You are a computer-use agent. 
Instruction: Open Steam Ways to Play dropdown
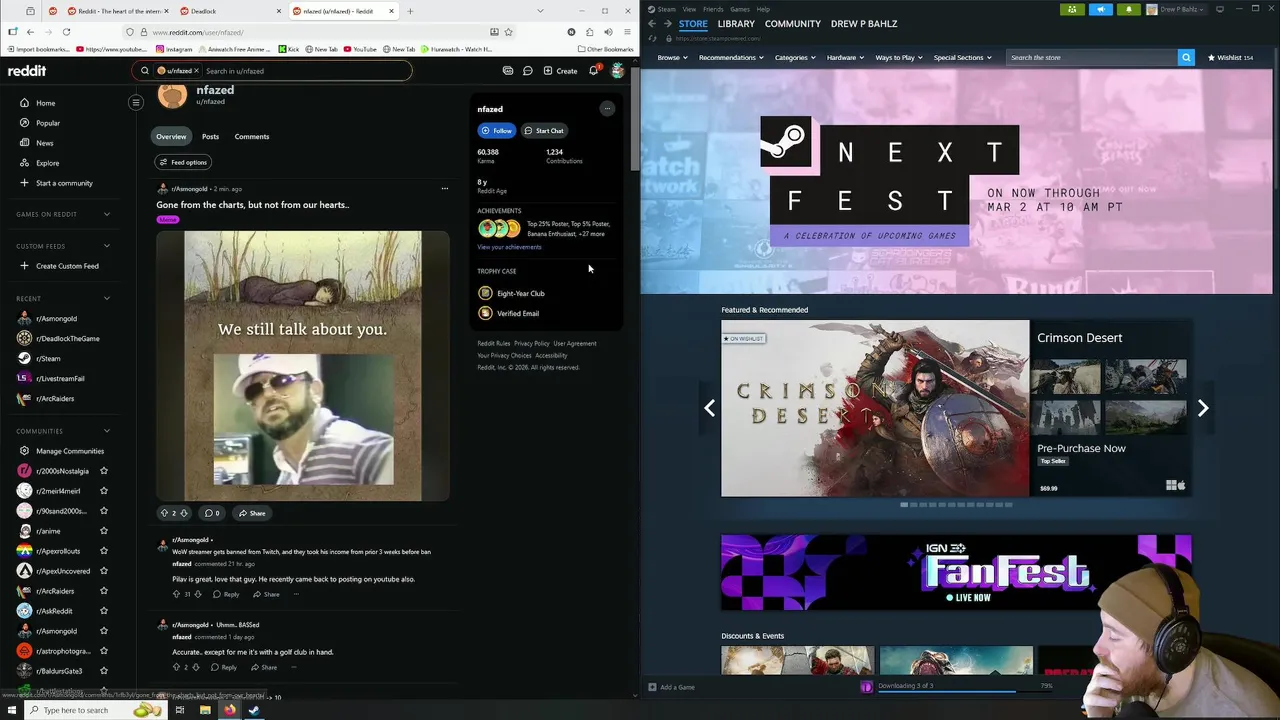pyautogui.click(x=899, y=57)
